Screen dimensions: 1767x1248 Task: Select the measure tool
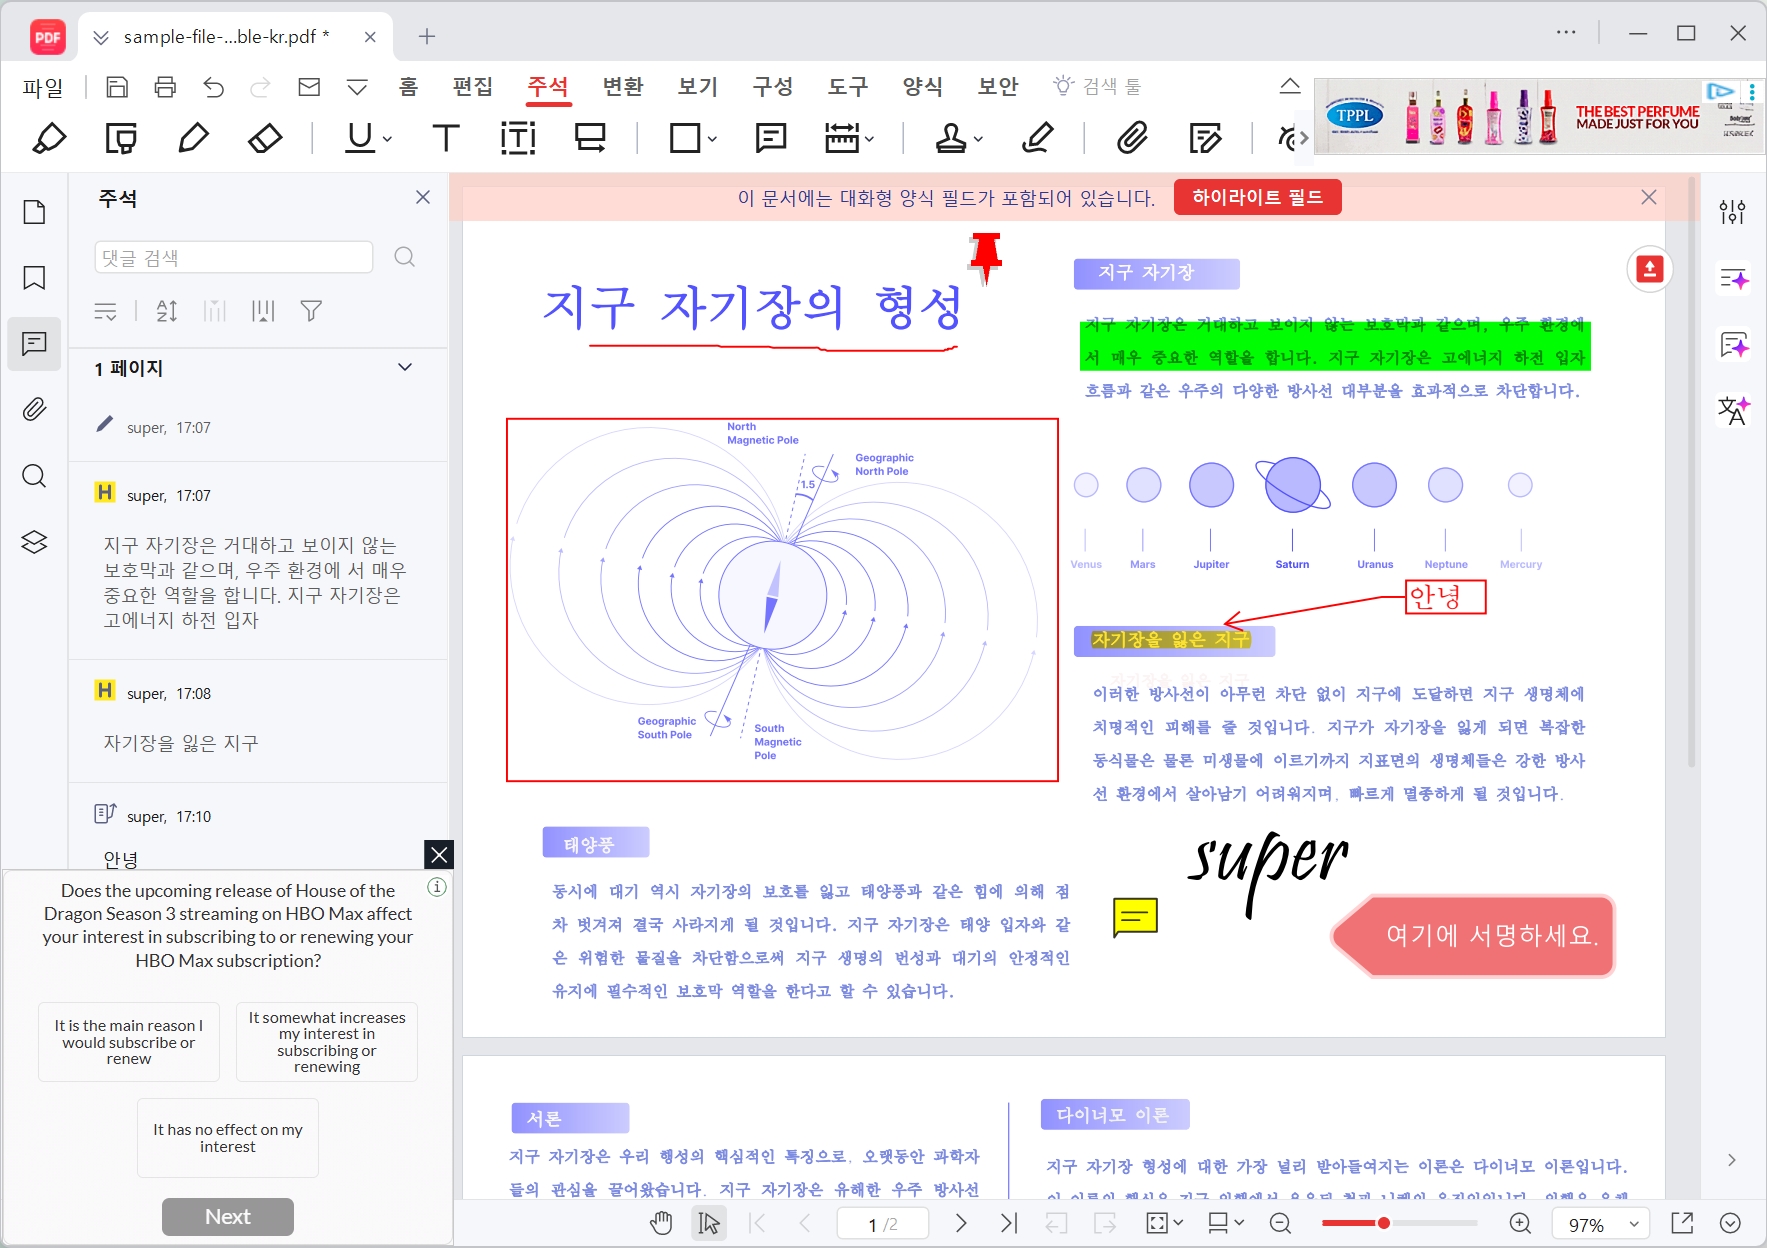[842, 138]
